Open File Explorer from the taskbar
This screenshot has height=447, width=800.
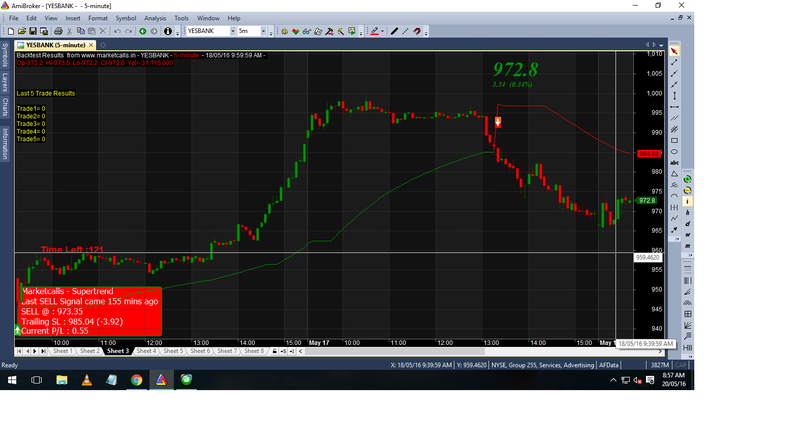point(62,380)
